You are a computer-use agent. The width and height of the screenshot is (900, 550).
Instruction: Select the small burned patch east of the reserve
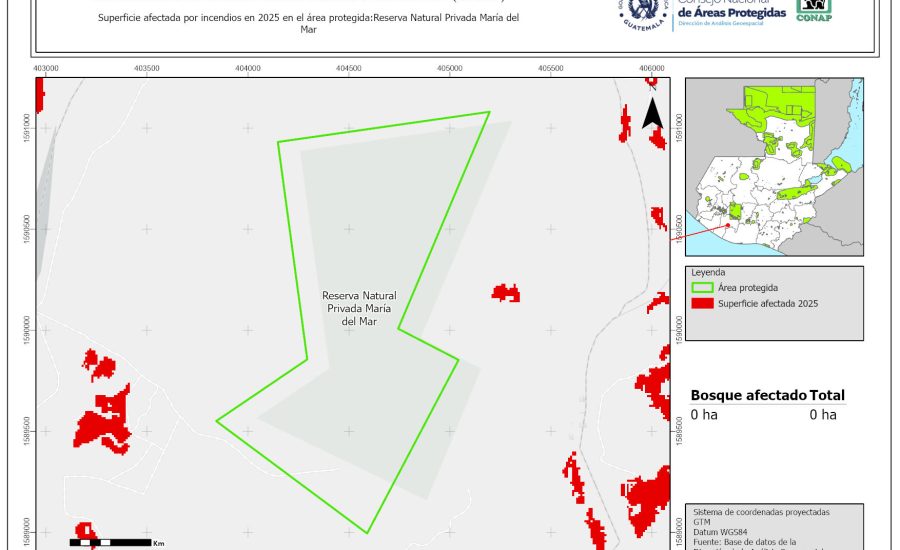[506, 292]
